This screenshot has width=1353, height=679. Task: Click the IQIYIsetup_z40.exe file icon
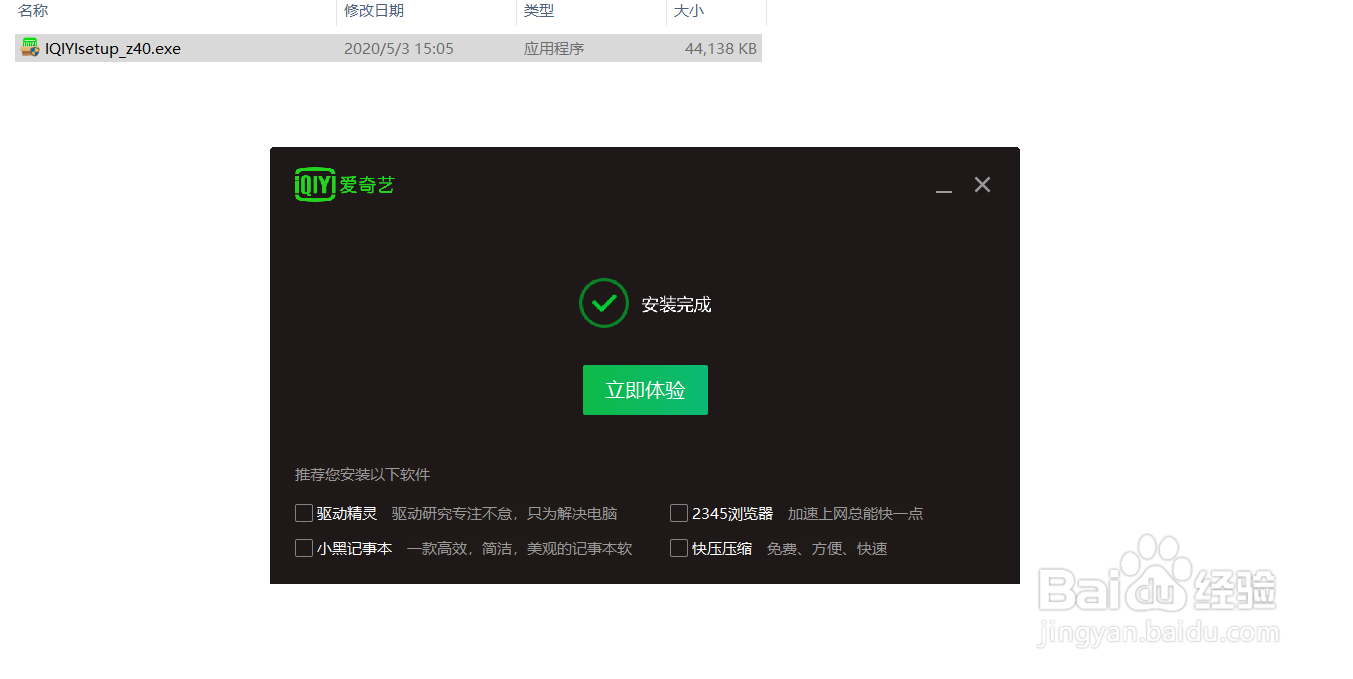(x=30, y=48)
